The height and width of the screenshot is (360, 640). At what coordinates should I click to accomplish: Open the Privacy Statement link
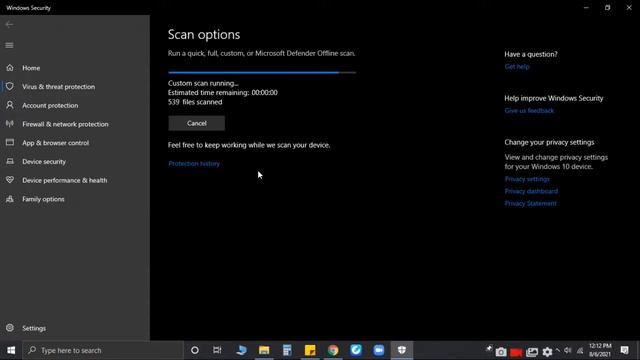point(530,203)
